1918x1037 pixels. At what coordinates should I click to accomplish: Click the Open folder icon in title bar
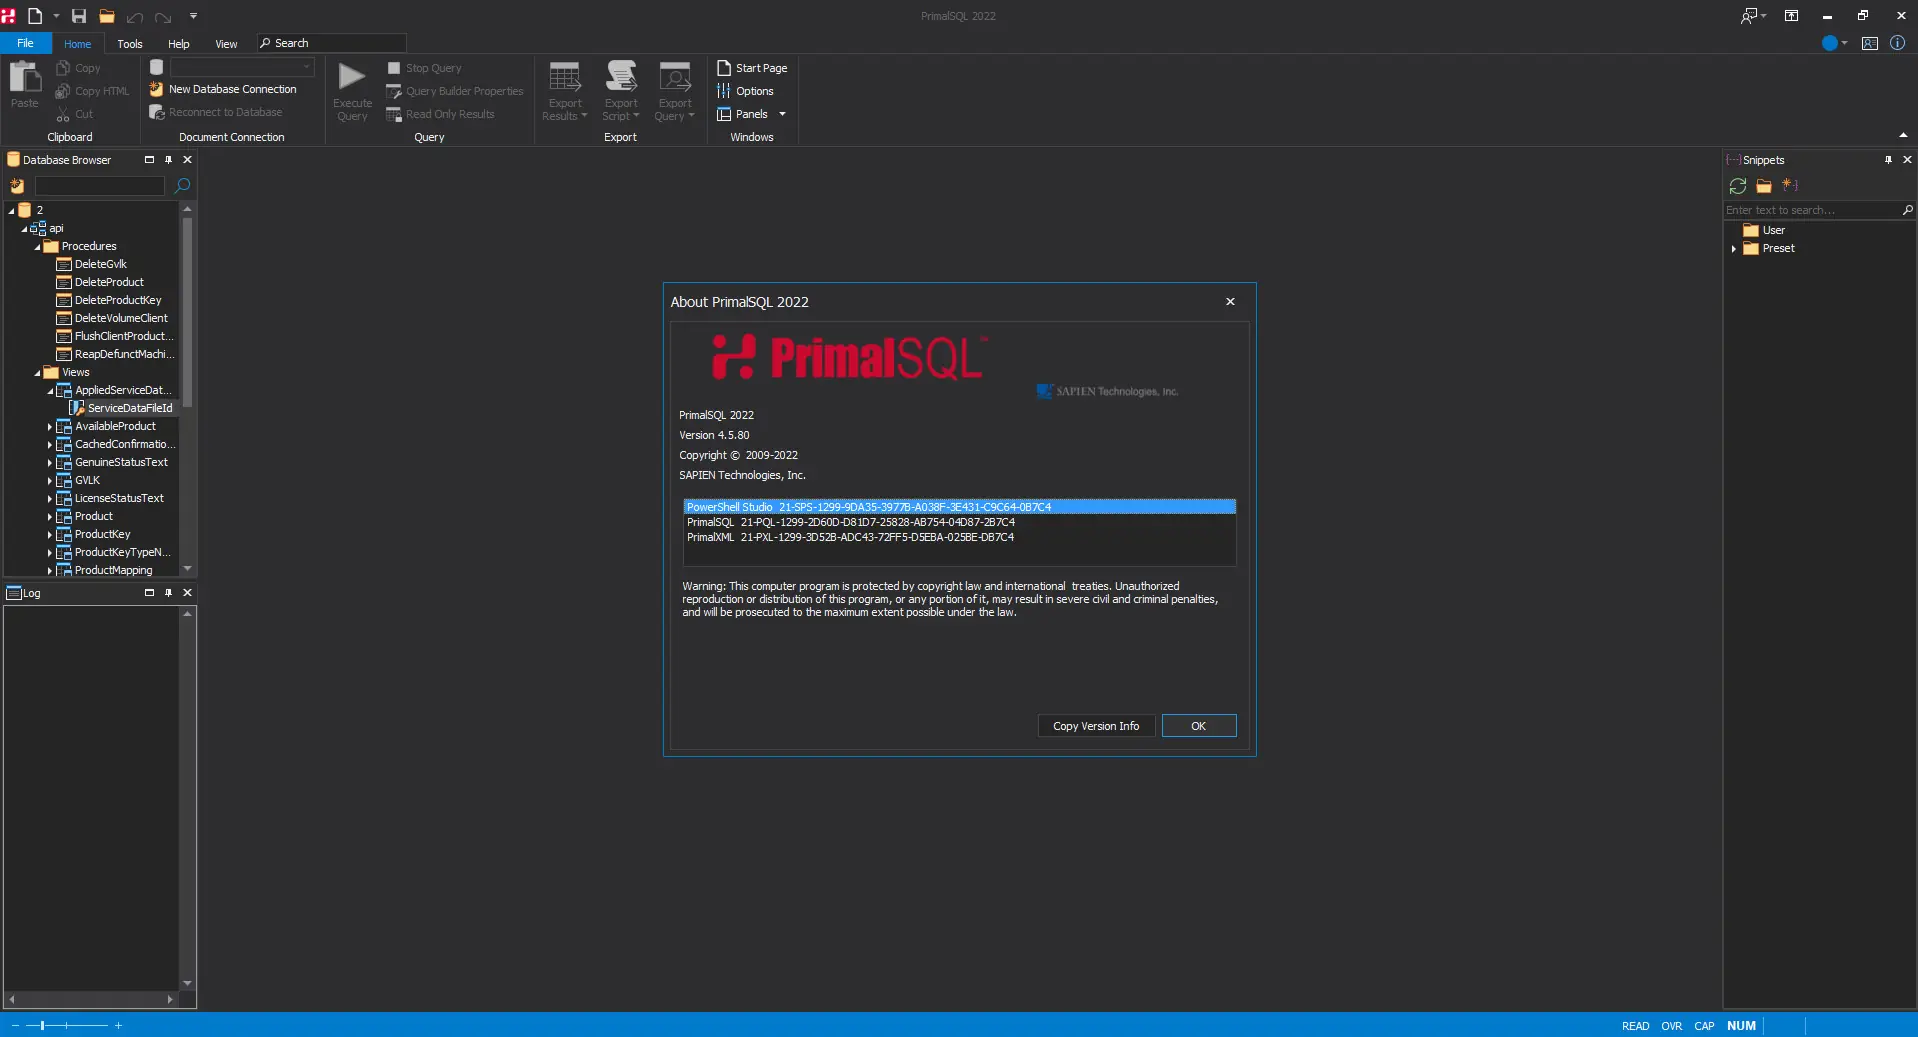pos(107,16)
